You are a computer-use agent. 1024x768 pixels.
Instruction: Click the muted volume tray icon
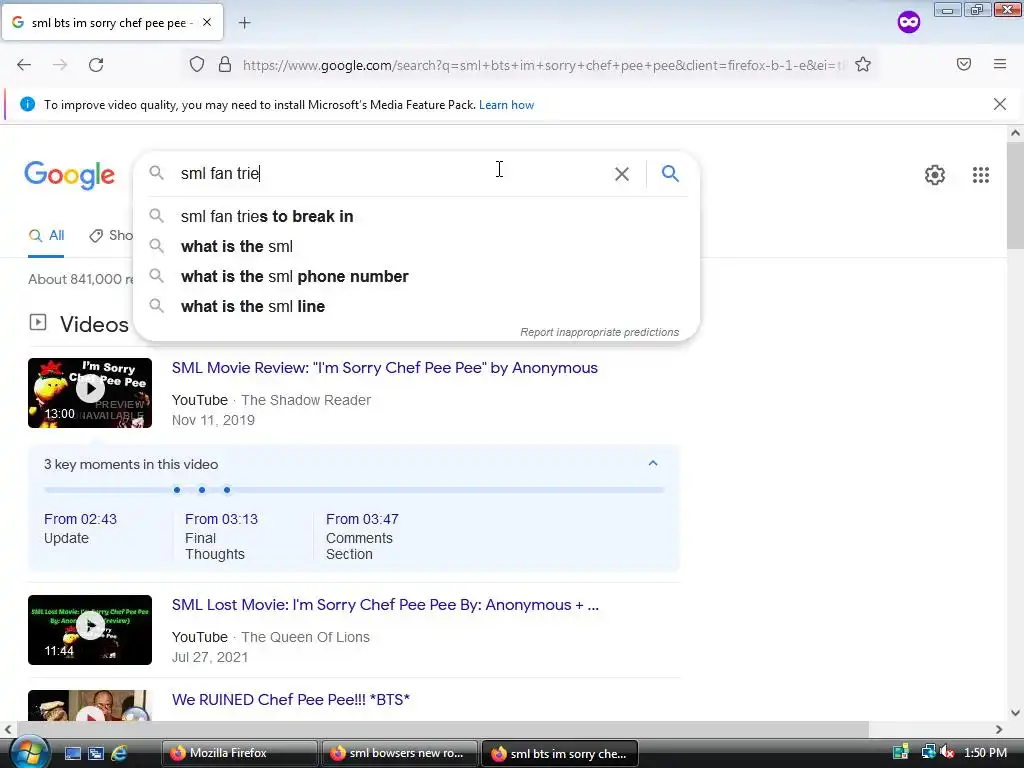(948, 752)
